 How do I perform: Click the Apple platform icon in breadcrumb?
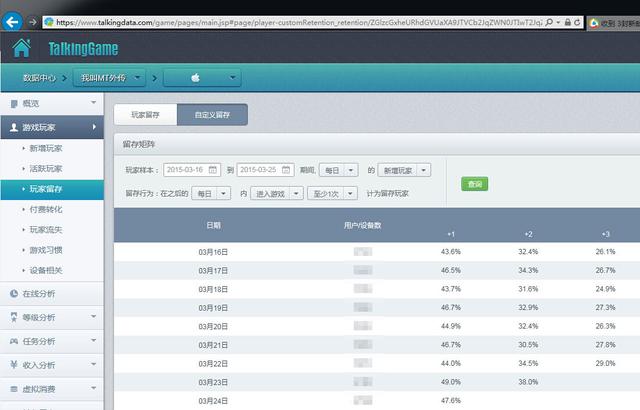[x=196, y=78]
